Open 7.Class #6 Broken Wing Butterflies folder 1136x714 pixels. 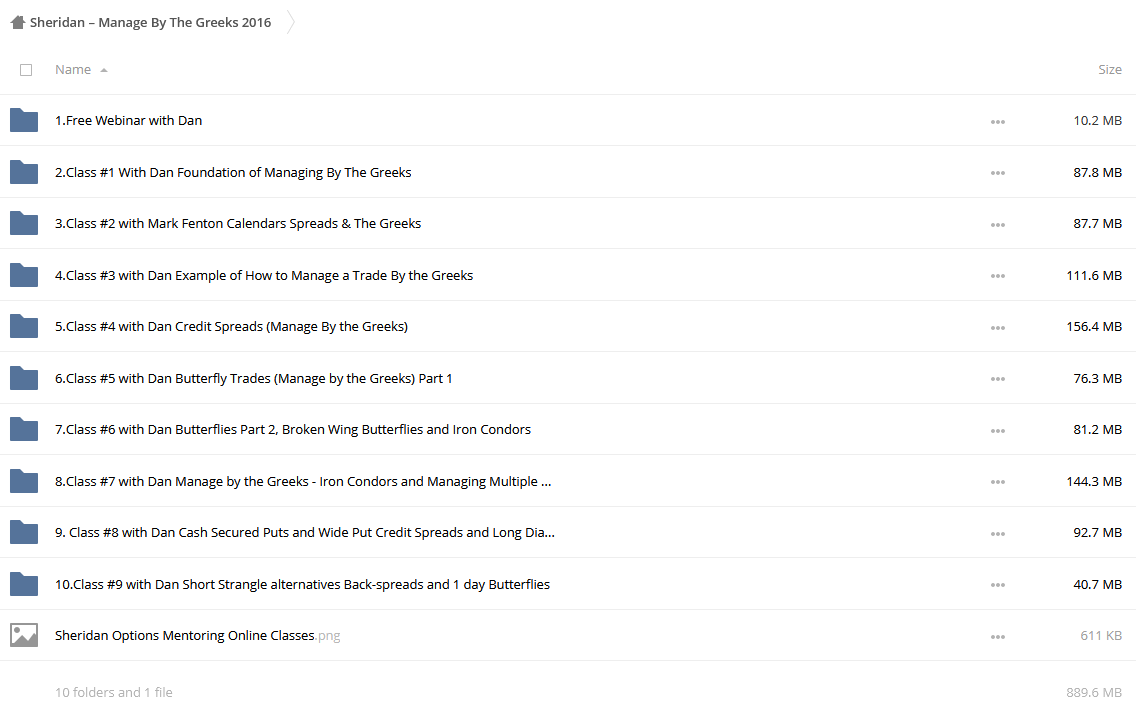pos(293,429)
